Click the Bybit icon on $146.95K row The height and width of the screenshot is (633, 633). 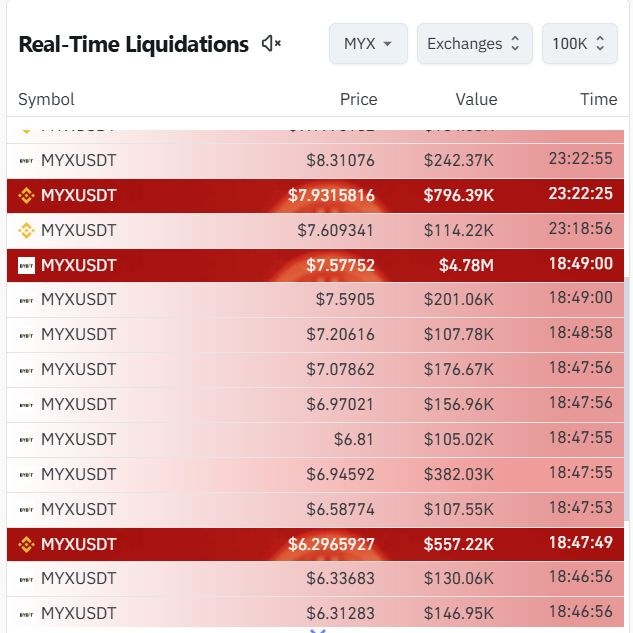click(26, 614)
